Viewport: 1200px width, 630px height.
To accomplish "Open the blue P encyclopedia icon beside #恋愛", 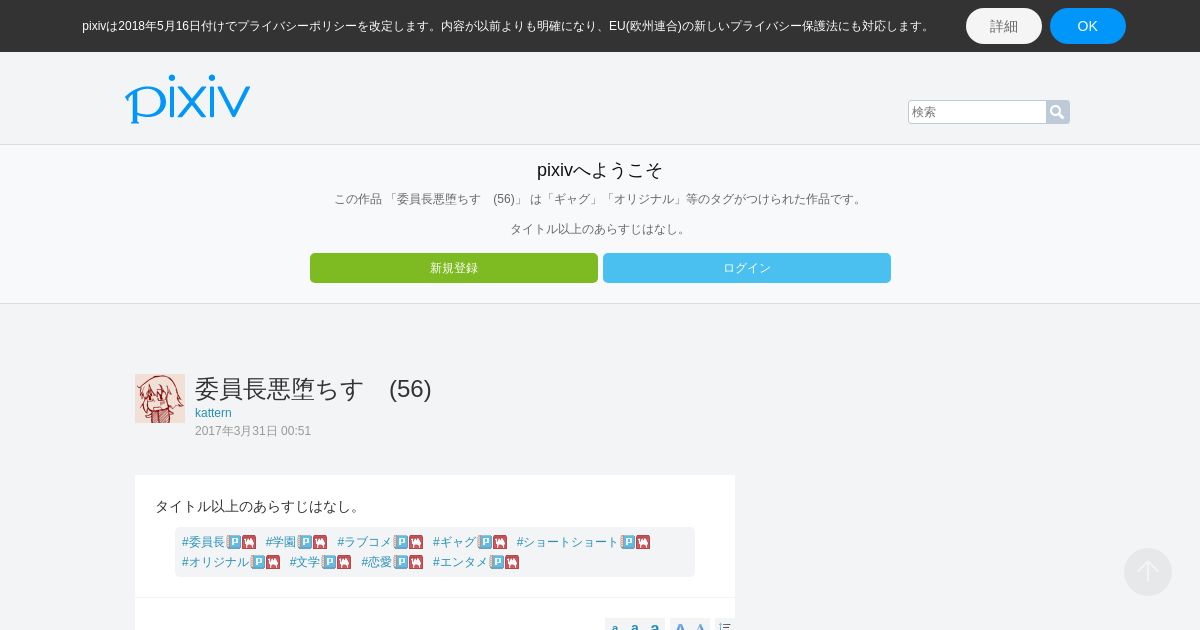I will coord(401,562).
